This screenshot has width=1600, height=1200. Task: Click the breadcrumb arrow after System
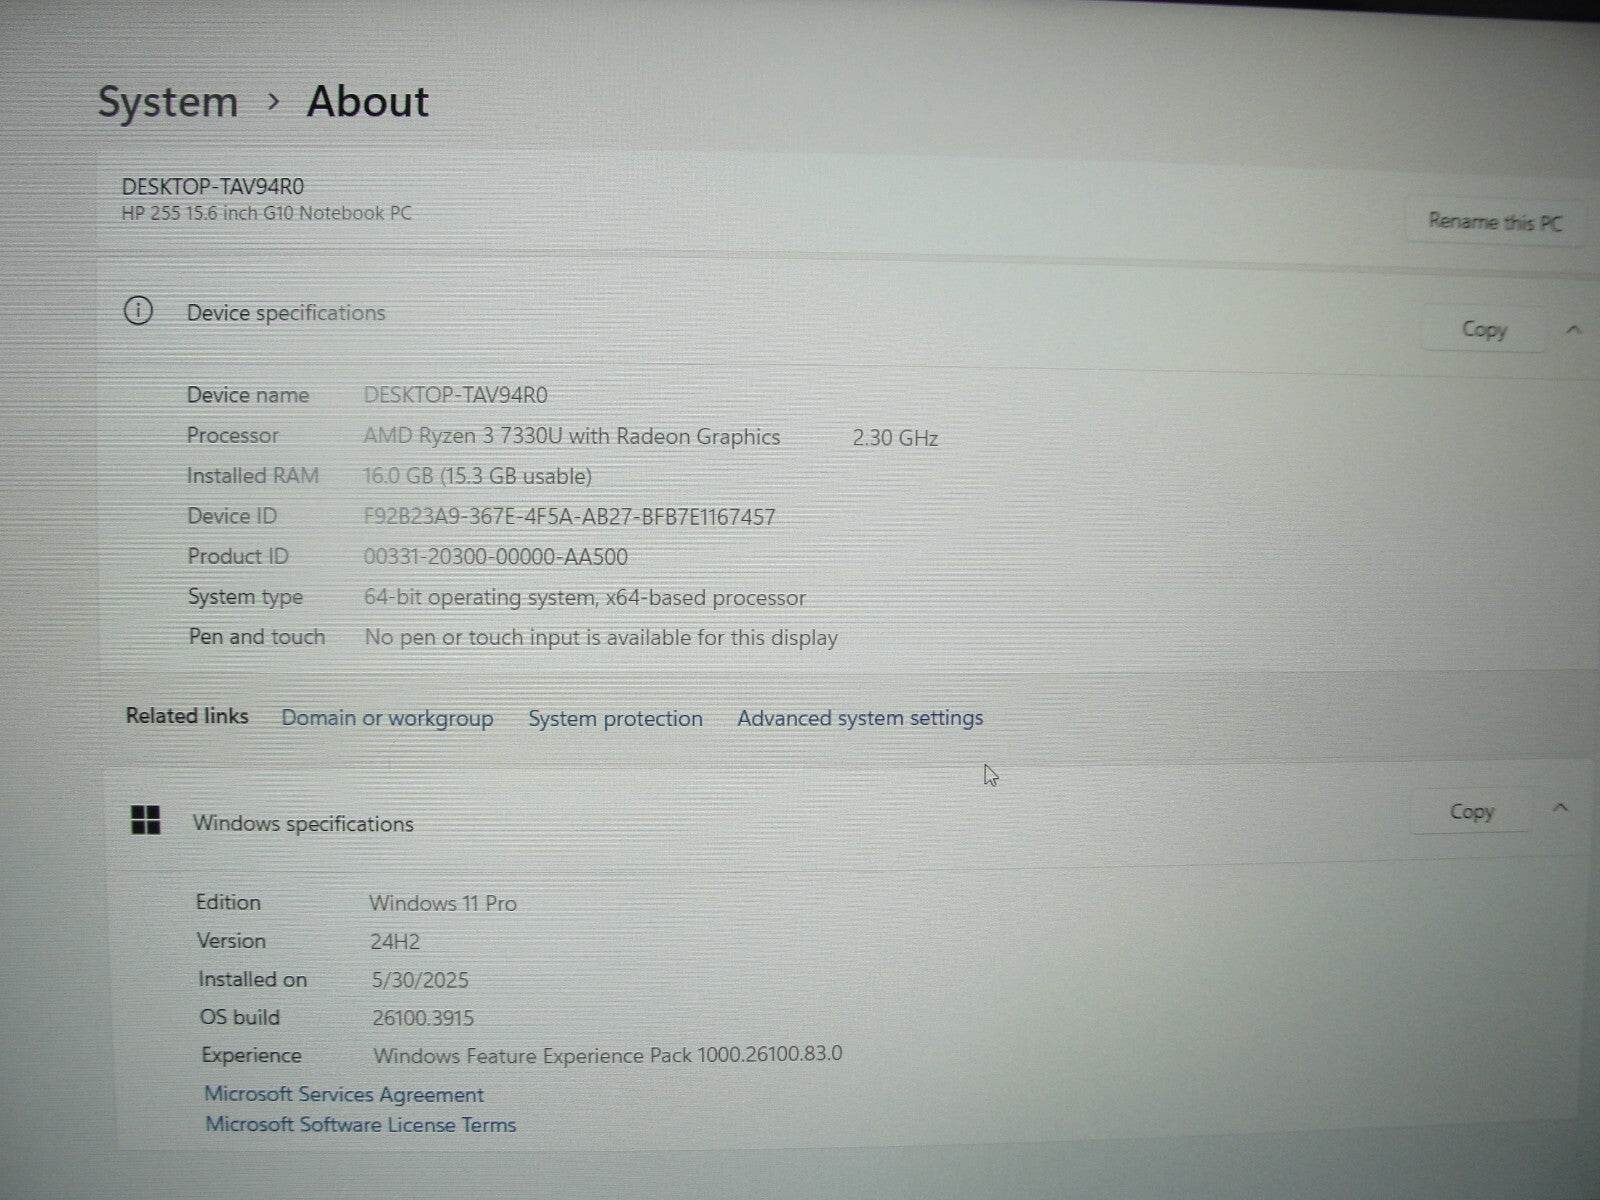click(273, 101)
